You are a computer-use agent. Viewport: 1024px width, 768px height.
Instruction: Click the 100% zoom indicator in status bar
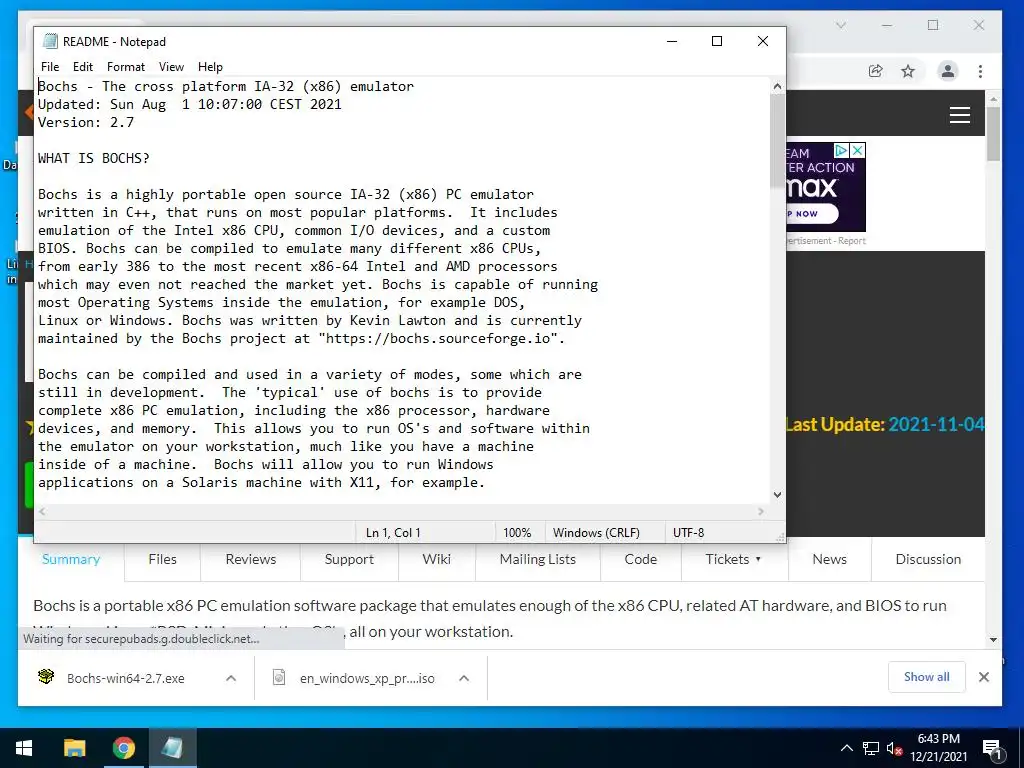pos(517,533)
